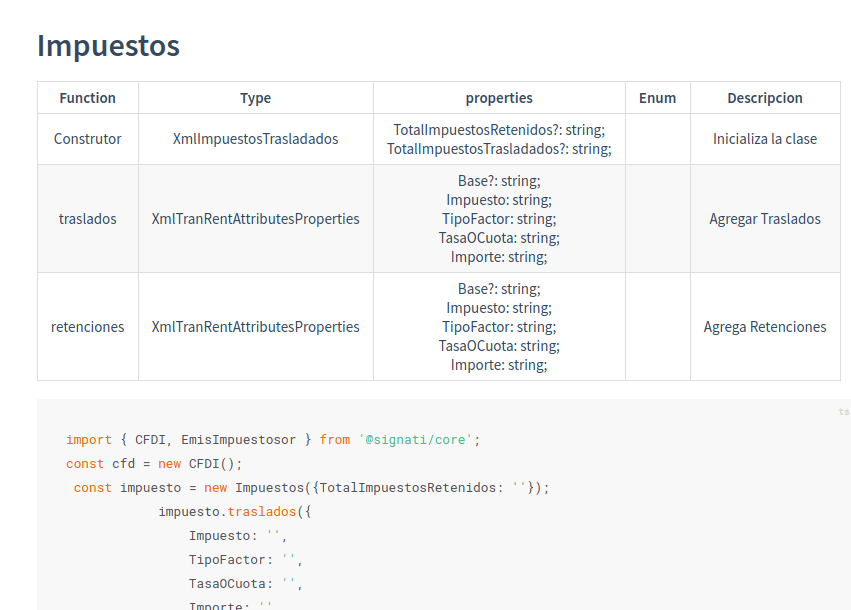851x610 pixels.
Task: Click XmlImpuestosTrasladados type cell
Action: 256,139
